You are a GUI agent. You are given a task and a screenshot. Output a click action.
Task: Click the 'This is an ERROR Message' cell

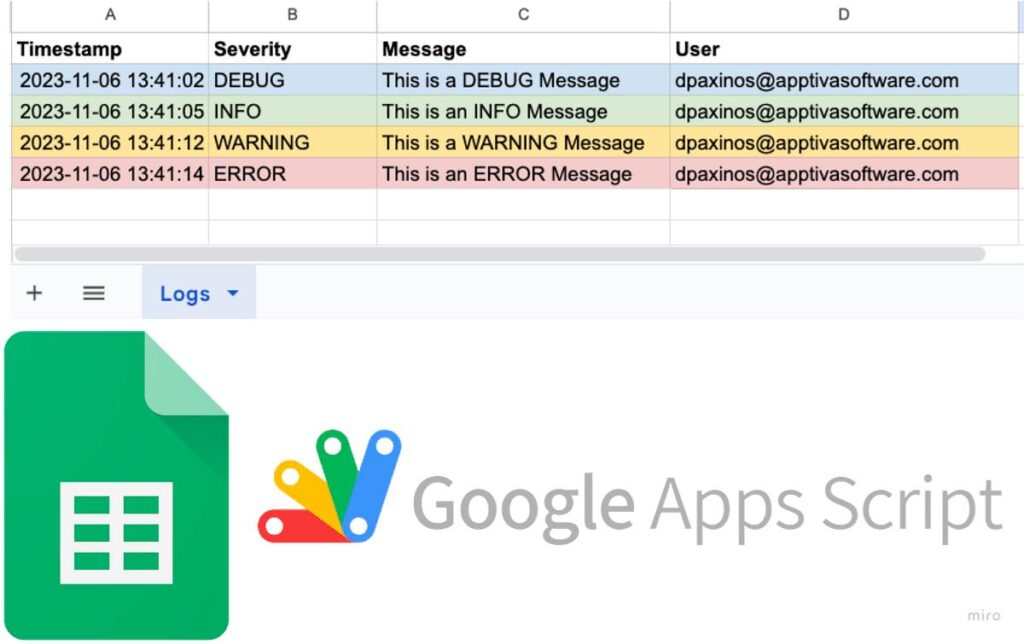tap(523, 174)
